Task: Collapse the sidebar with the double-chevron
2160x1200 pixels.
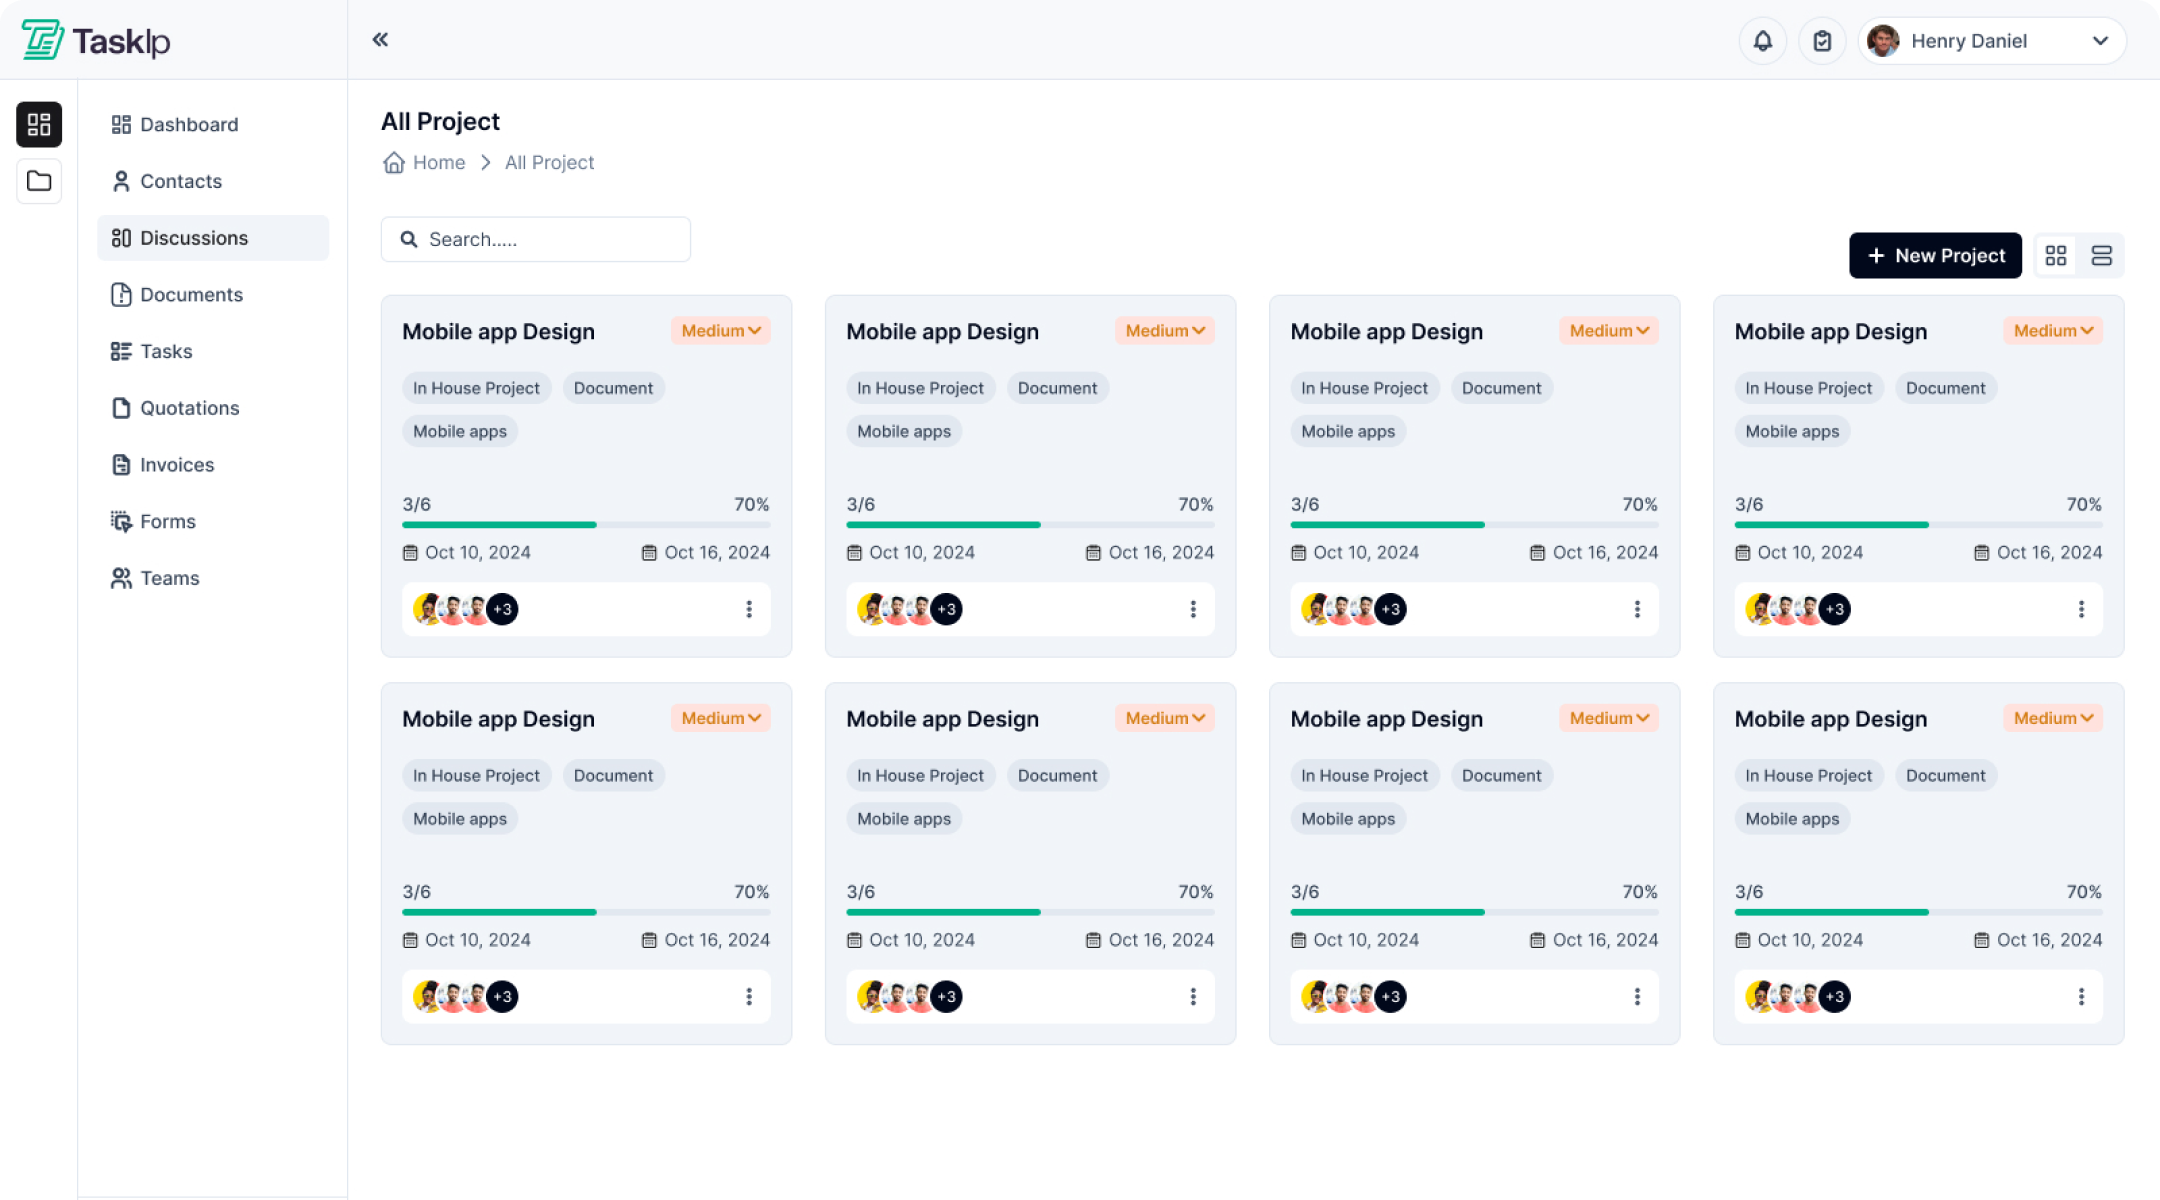Action: (380, 39)
